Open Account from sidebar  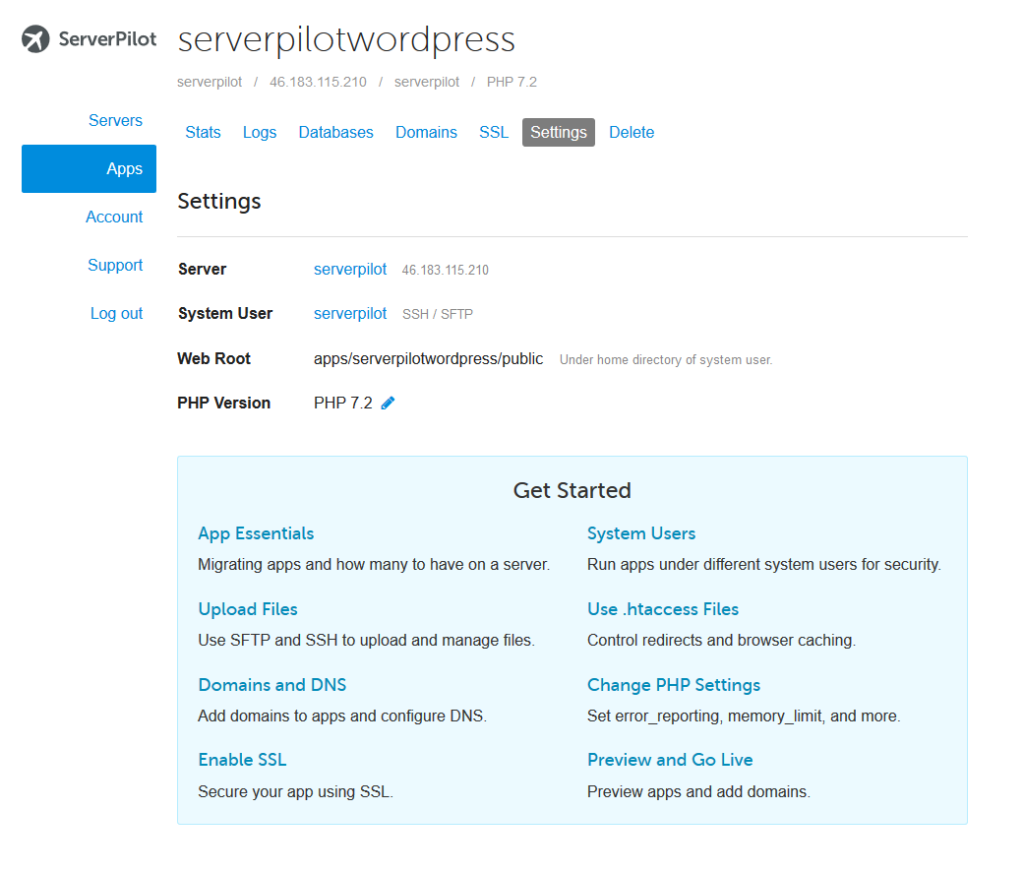click(x=114, y=217)
